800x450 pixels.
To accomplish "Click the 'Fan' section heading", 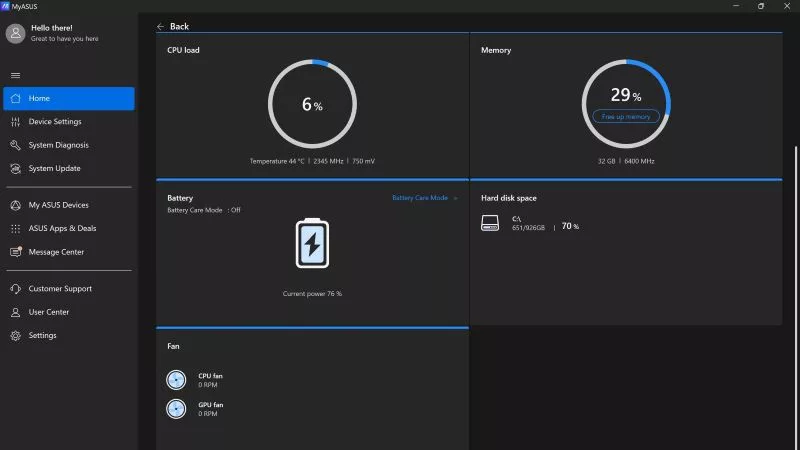I will coord(173,346).
